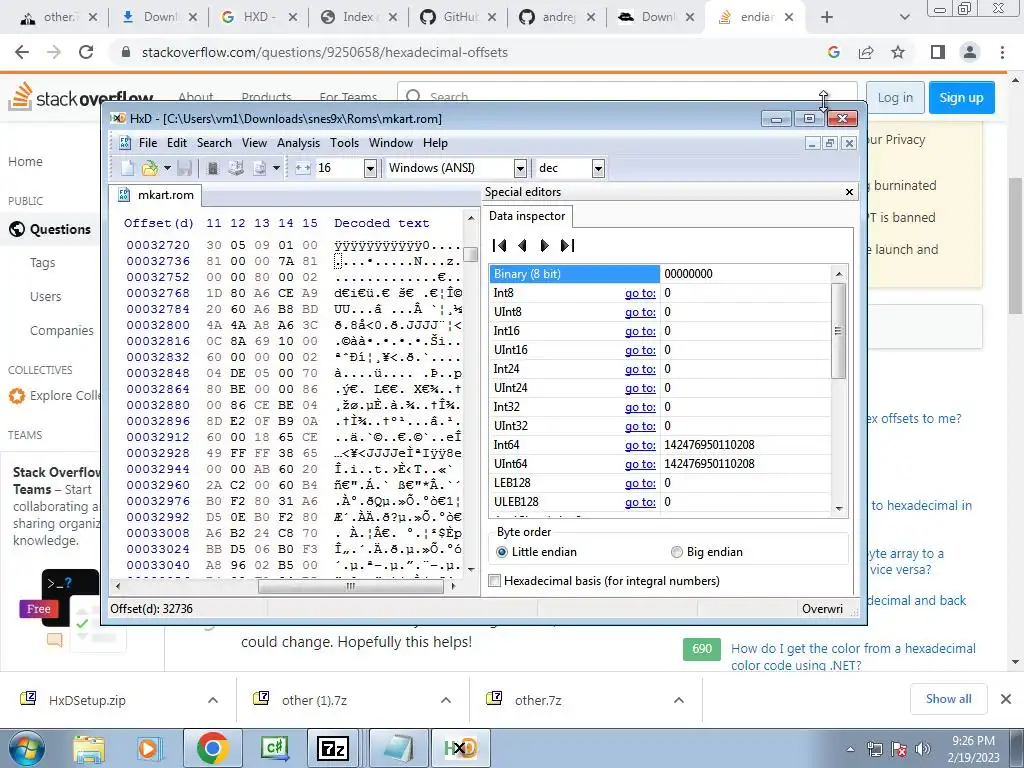
Task: Click the Chrome address bar URL
Action: click(325, 52)
